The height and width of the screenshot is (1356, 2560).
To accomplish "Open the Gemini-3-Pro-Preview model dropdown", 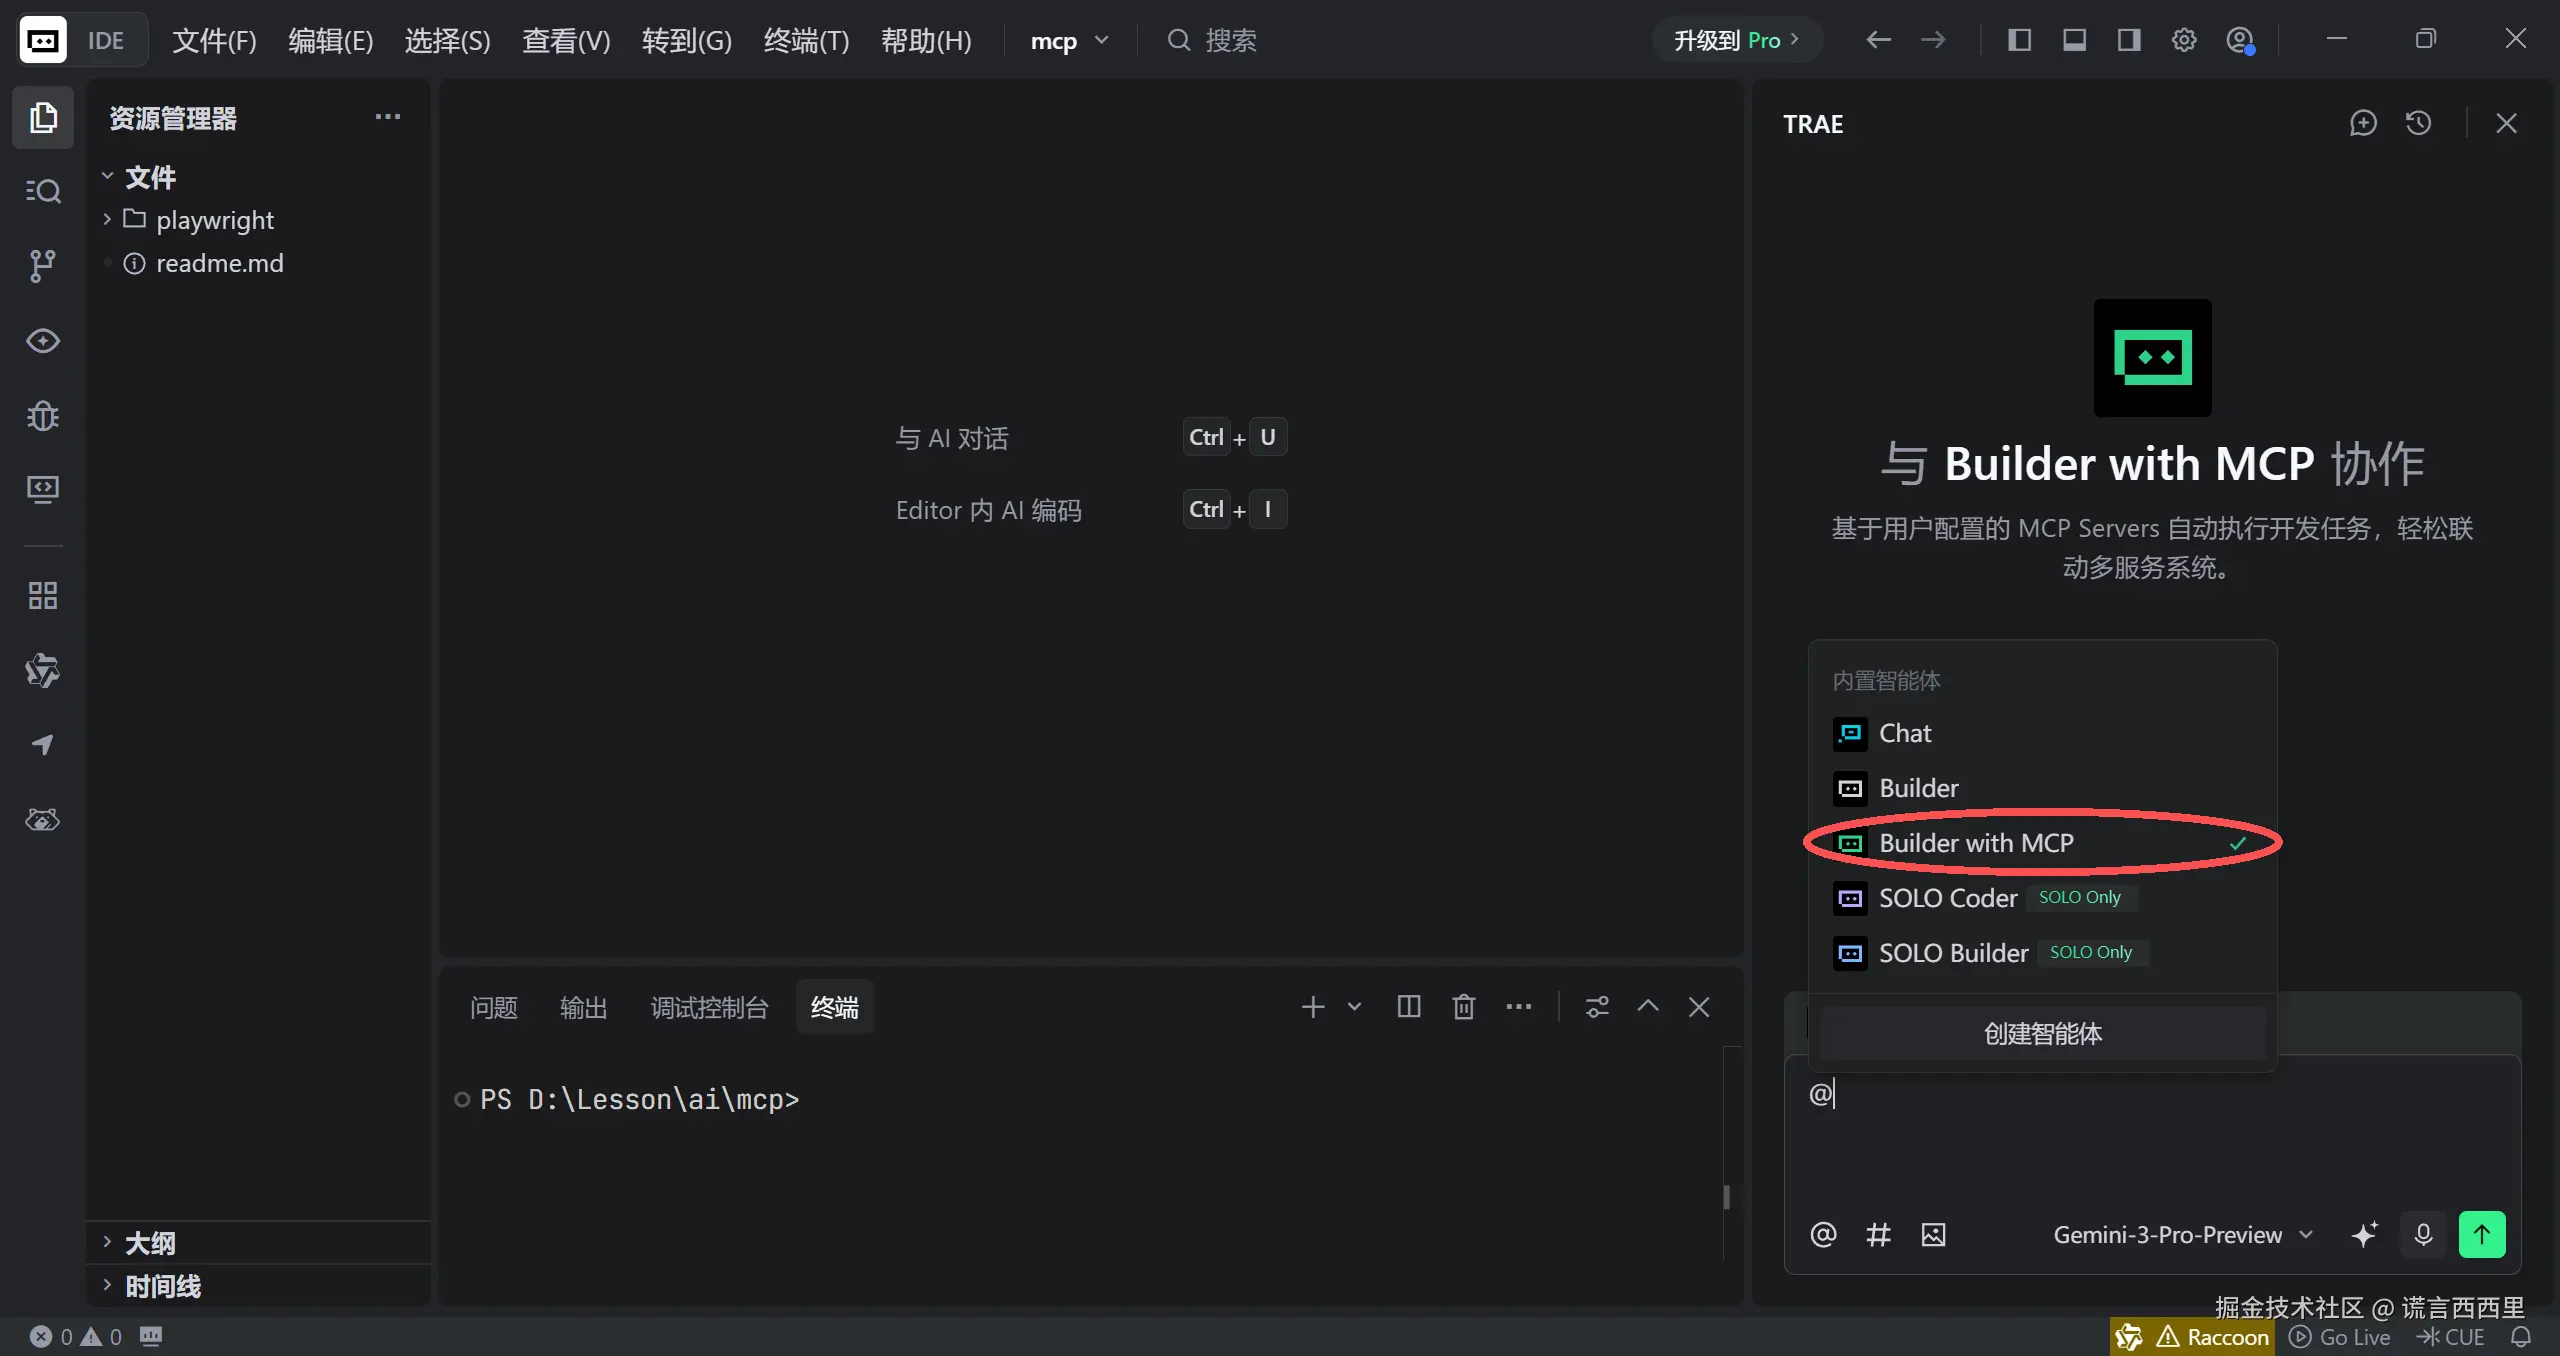I will coord(2182,1234).
